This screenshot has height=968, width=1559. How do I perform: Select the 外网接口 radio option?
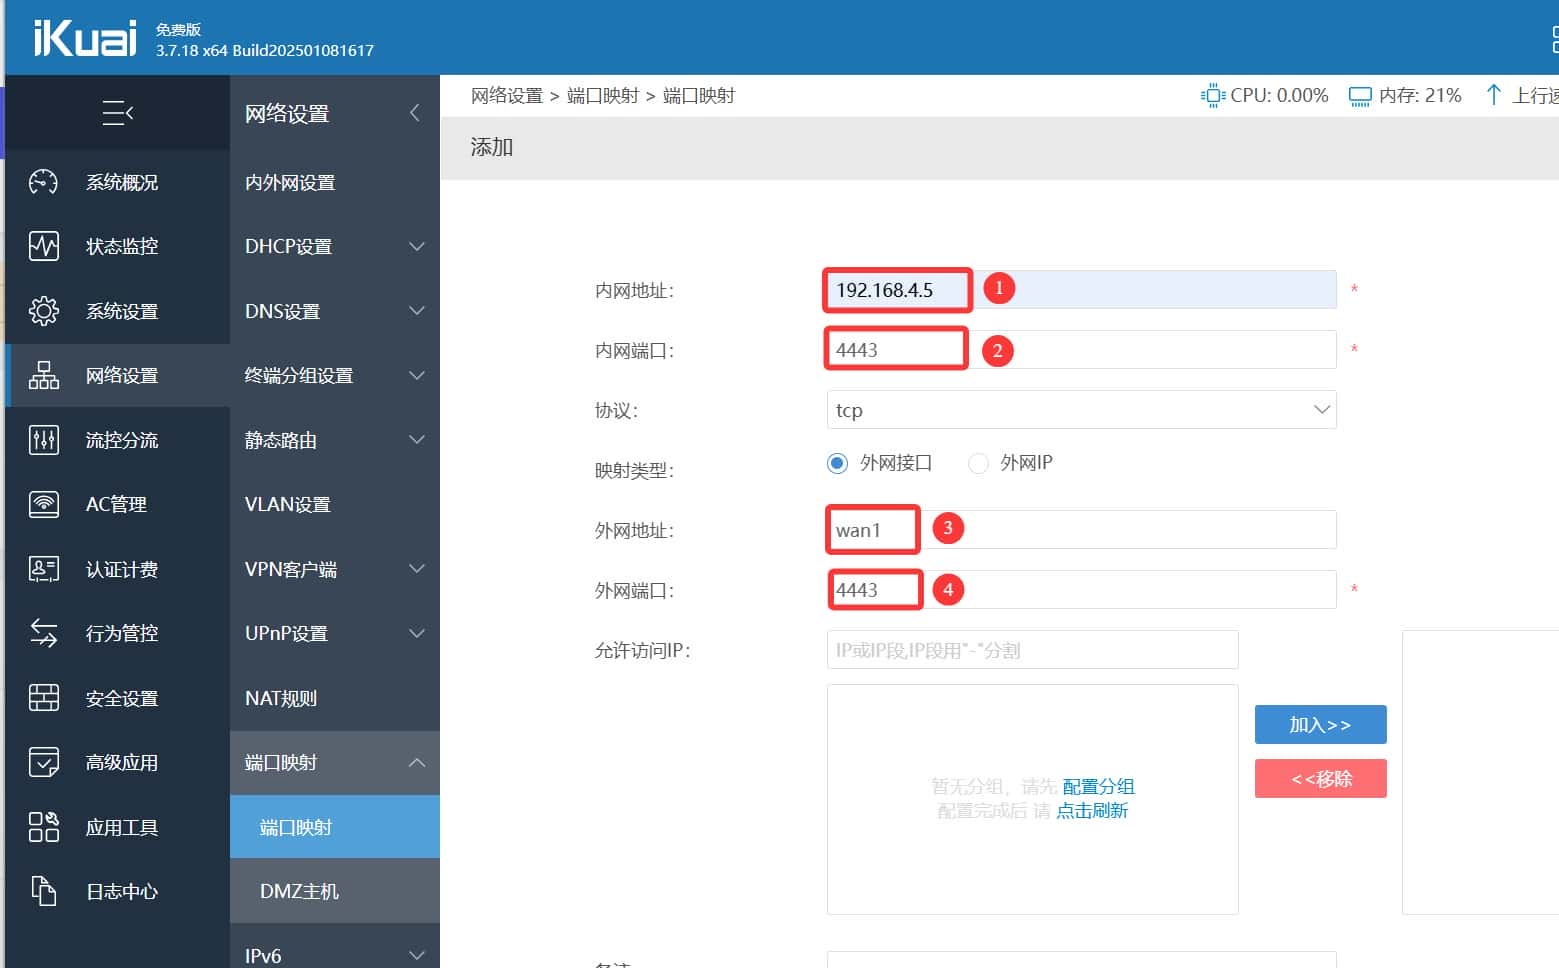click(838, 463)
